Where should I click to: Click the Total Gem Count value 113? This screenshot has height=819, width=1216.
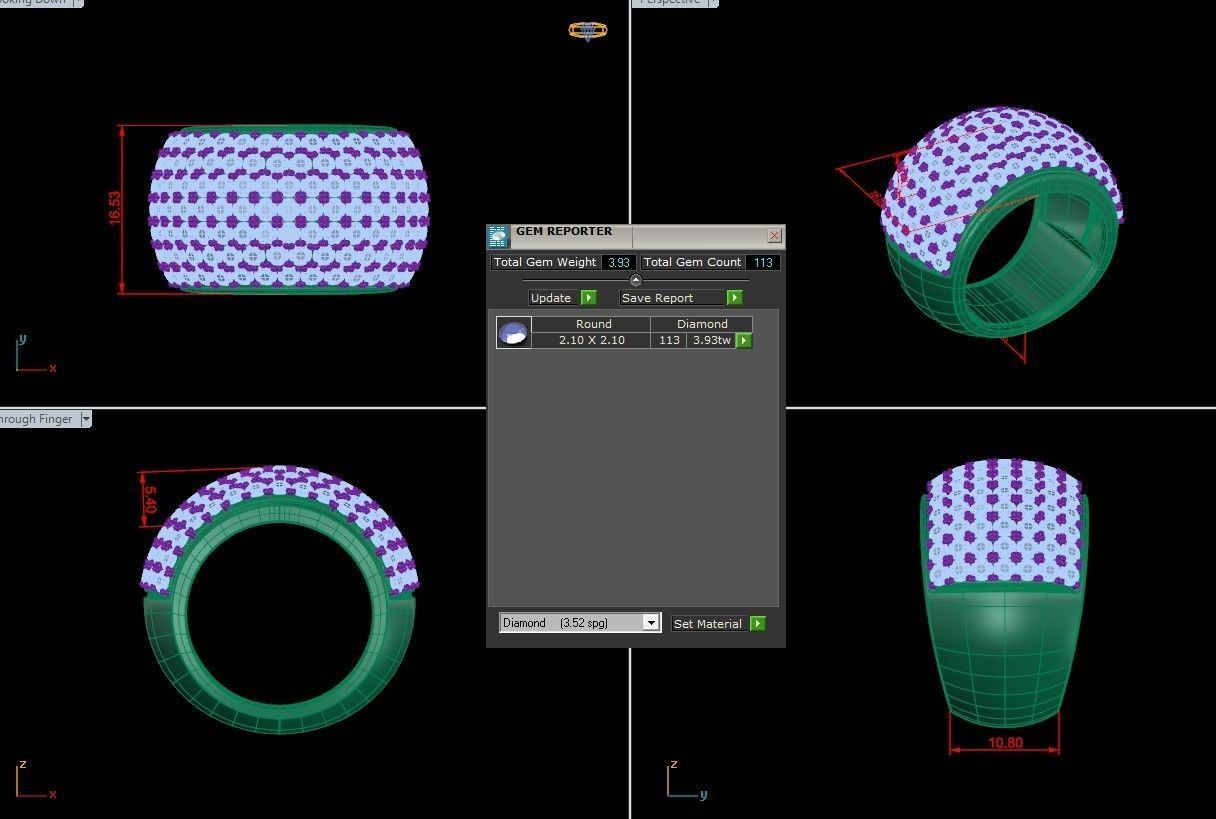coord(763,262)
